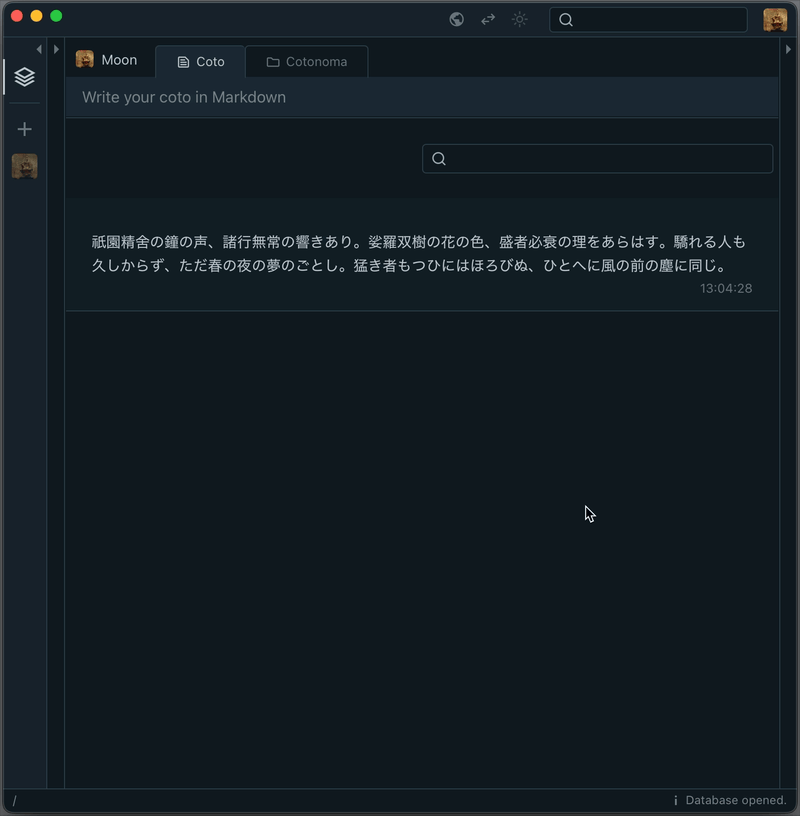
Task: Expand the right pane with the right-edge arrow
Action: coord(788,49)
